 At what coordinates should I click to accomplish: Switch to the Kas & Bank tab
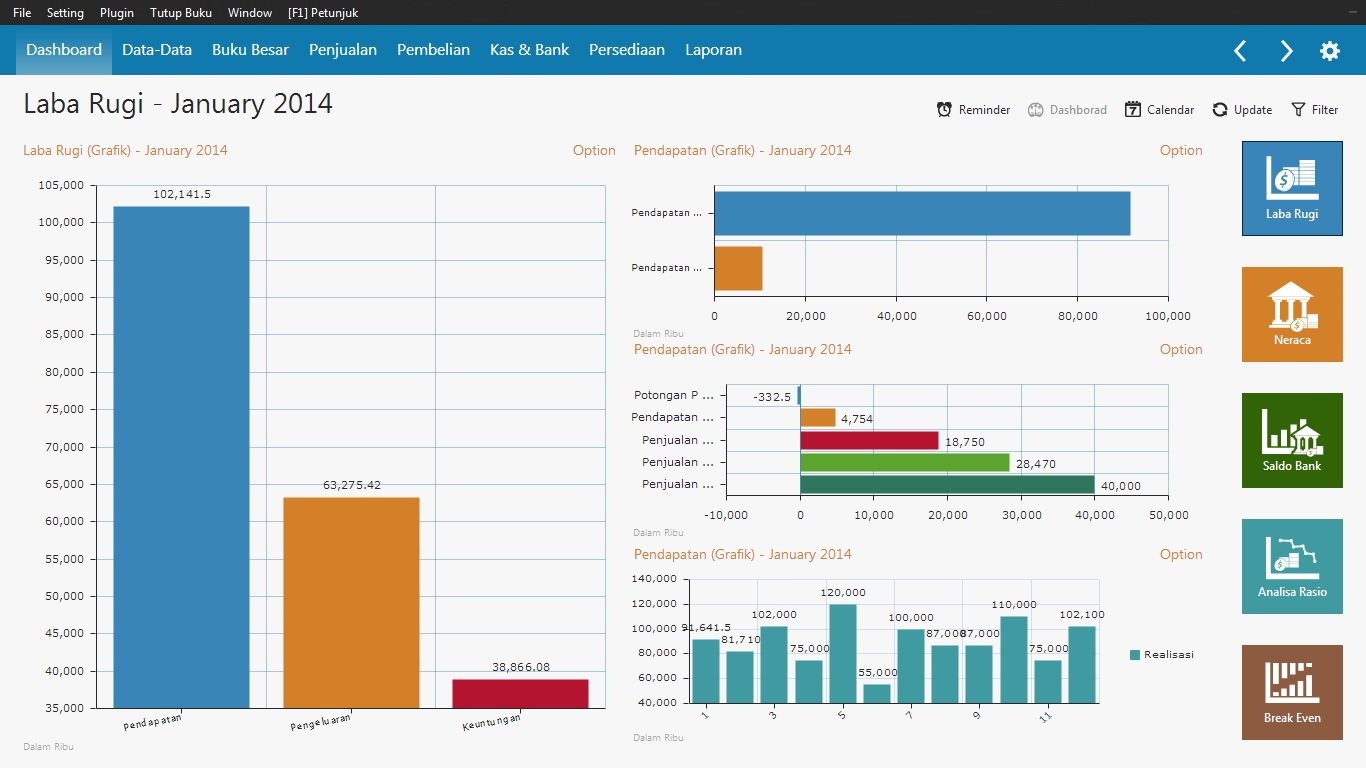pos(529,50)
